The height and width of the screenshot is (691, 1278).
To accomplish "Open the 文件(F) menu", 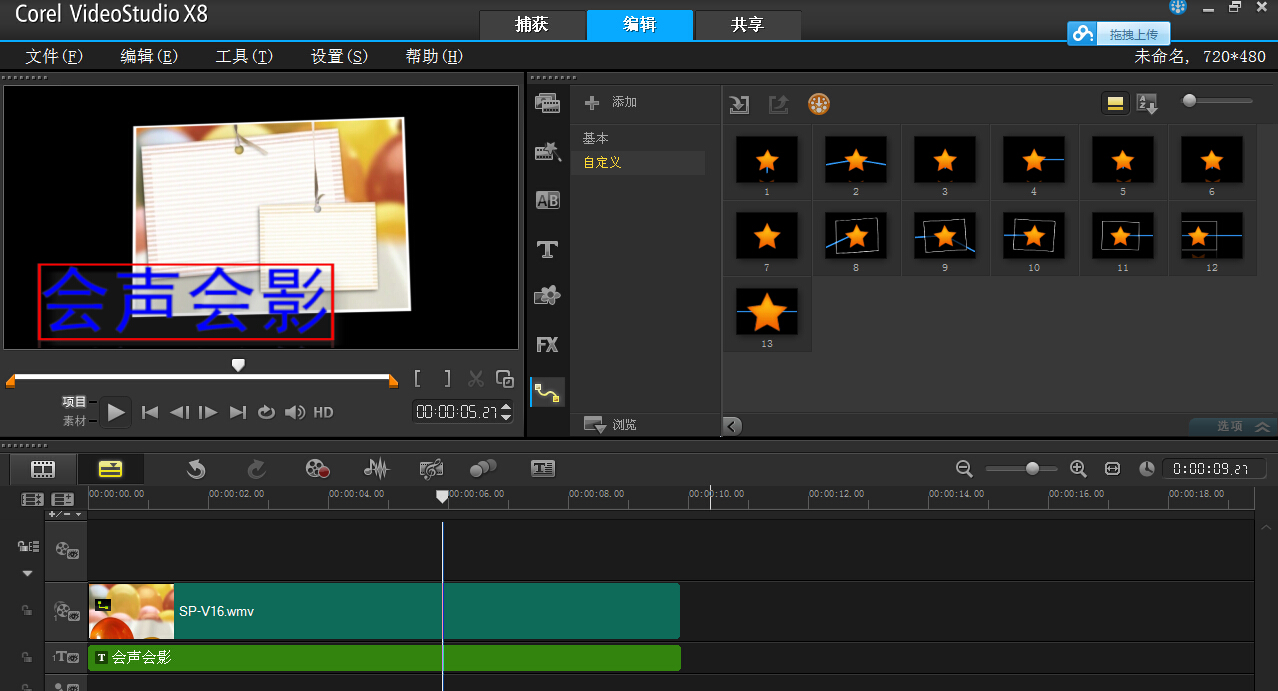I will click(54, 56).
